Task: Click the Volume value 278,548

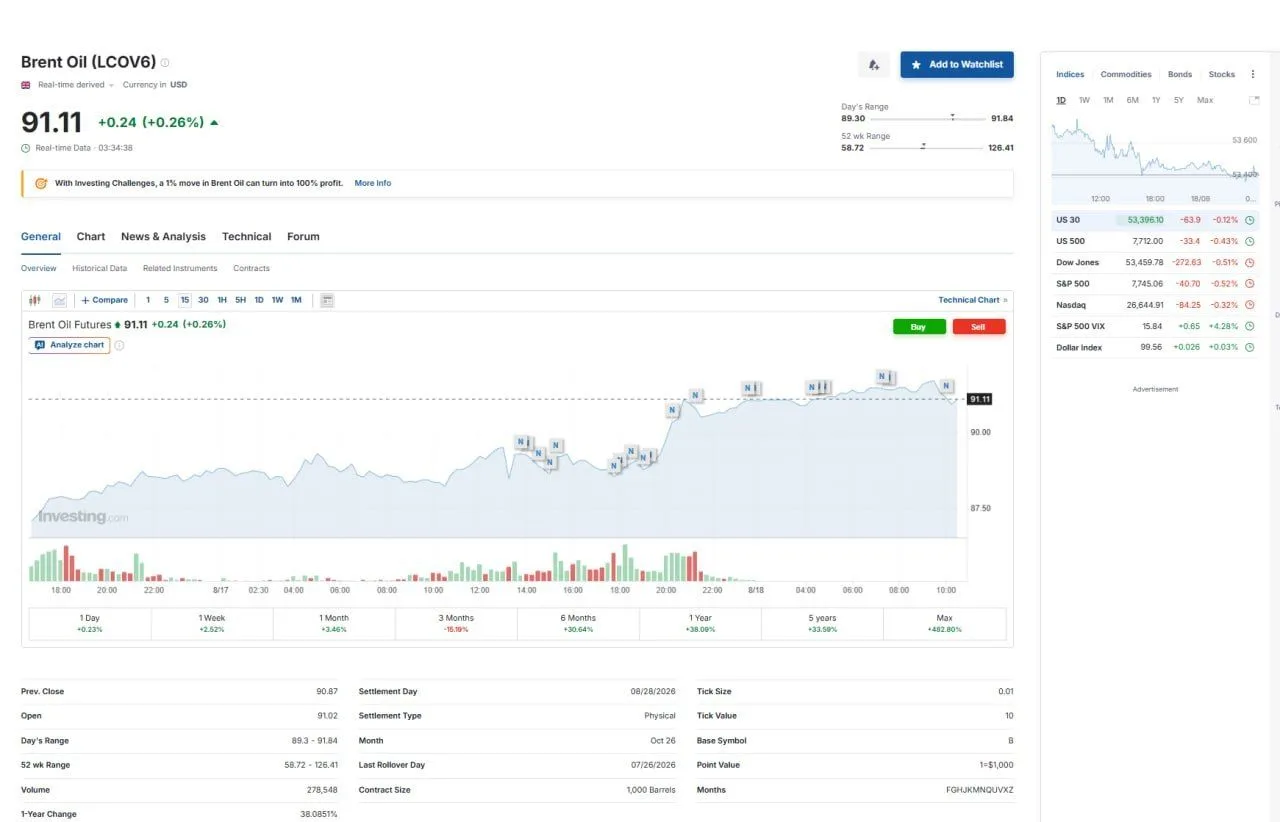Action: click(322, 790)
